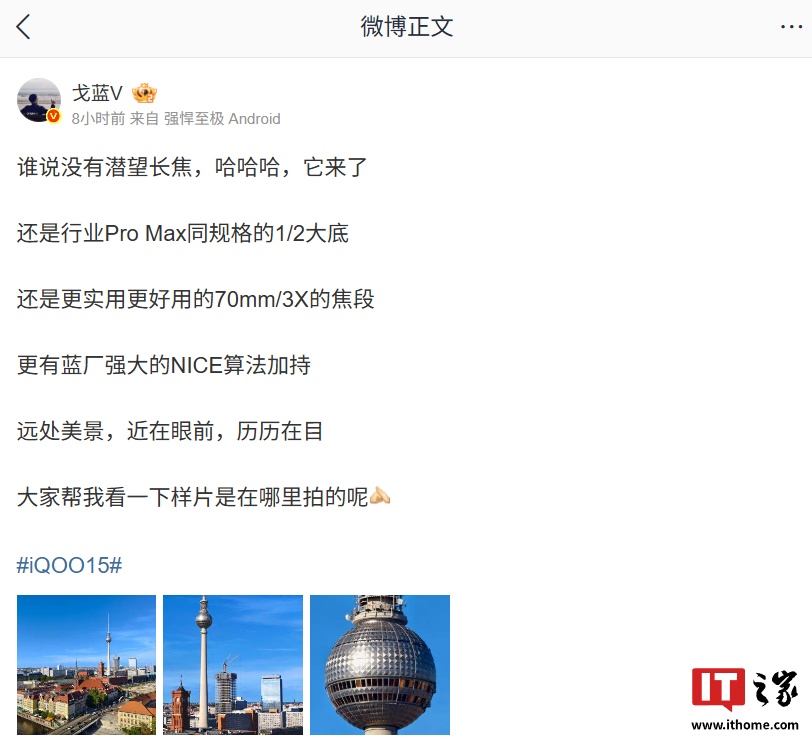
Task: Tap the 强悍至极 Android source label
Action: [x=222, y=119]
